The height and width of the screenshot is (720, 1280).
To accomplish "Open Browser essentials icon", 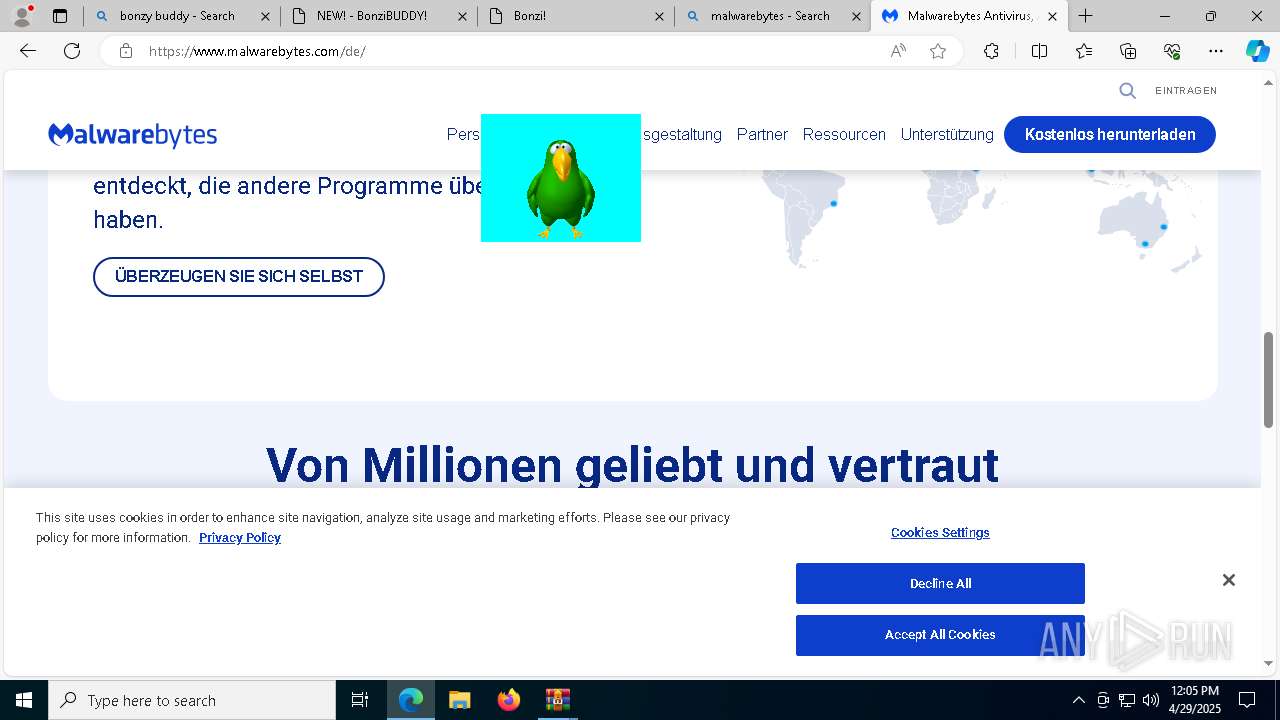I will pos(1172,51).
